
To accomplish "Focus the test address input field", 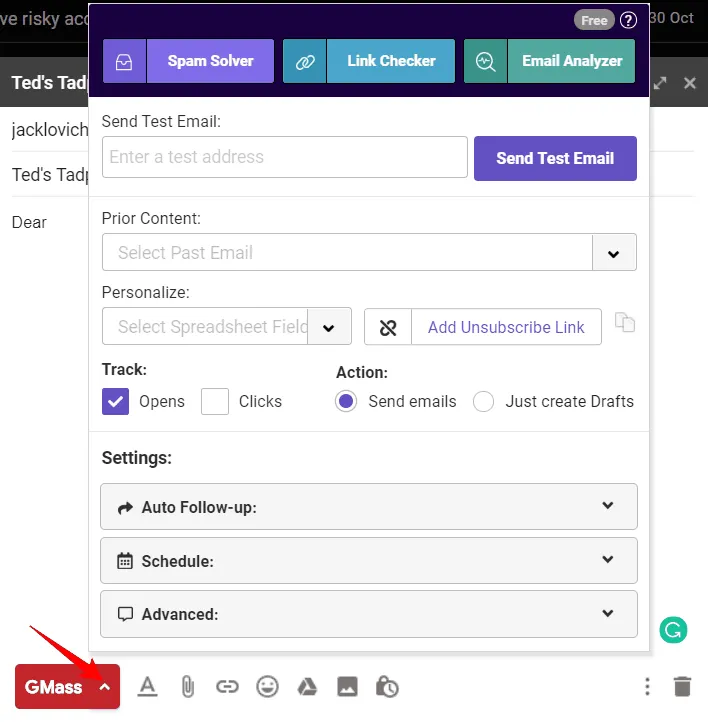I will pyautogui.click(x=285, y=157).
